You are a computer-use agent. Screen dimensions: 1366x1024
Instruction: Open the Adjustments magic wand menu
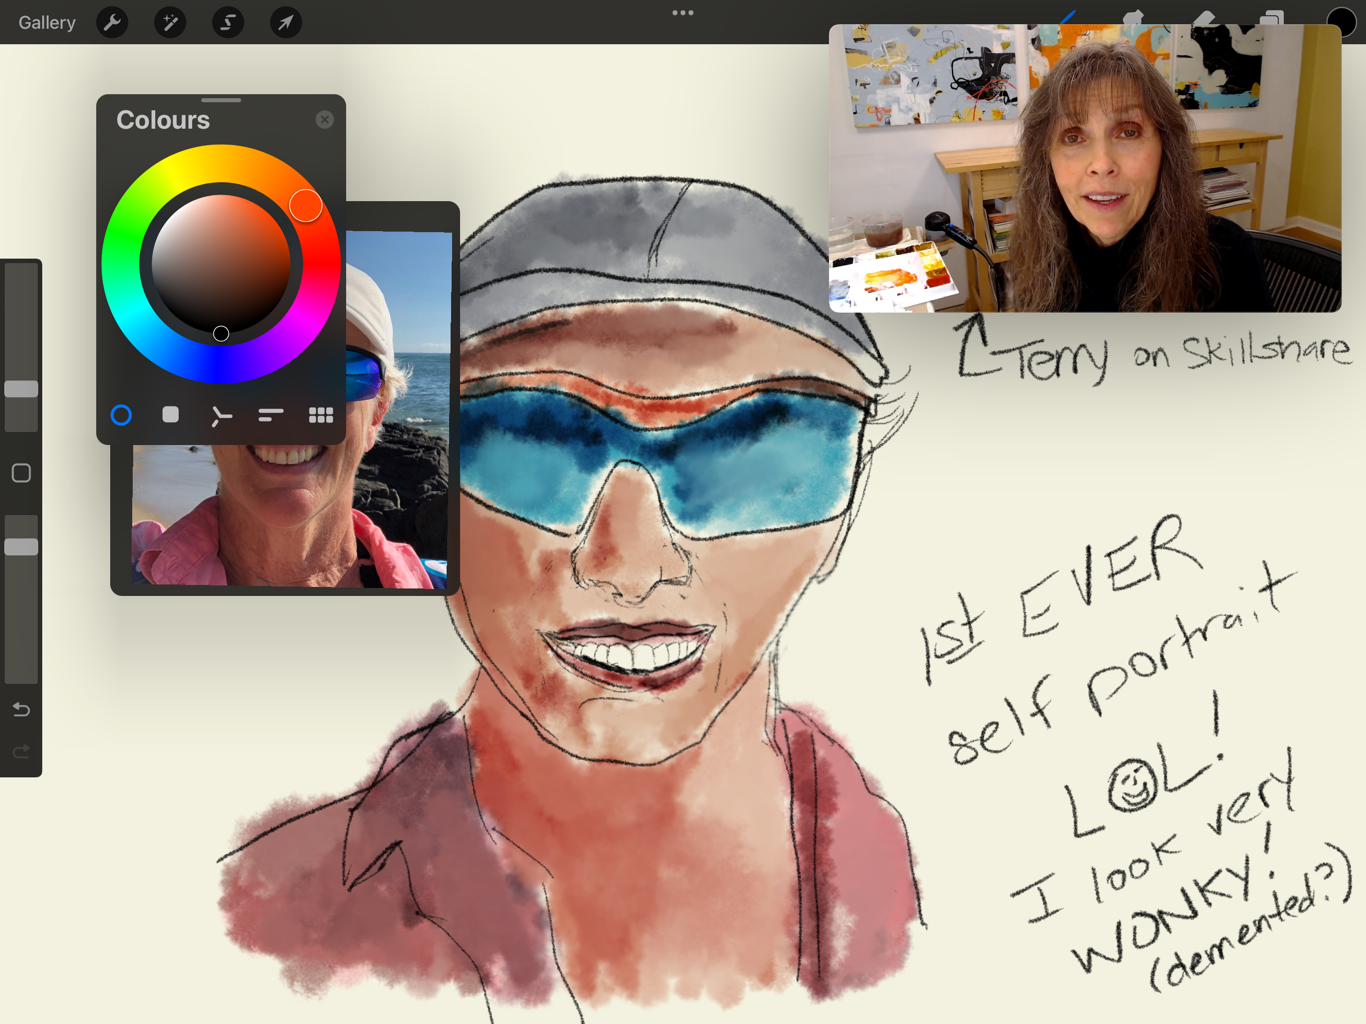point(170,22)
